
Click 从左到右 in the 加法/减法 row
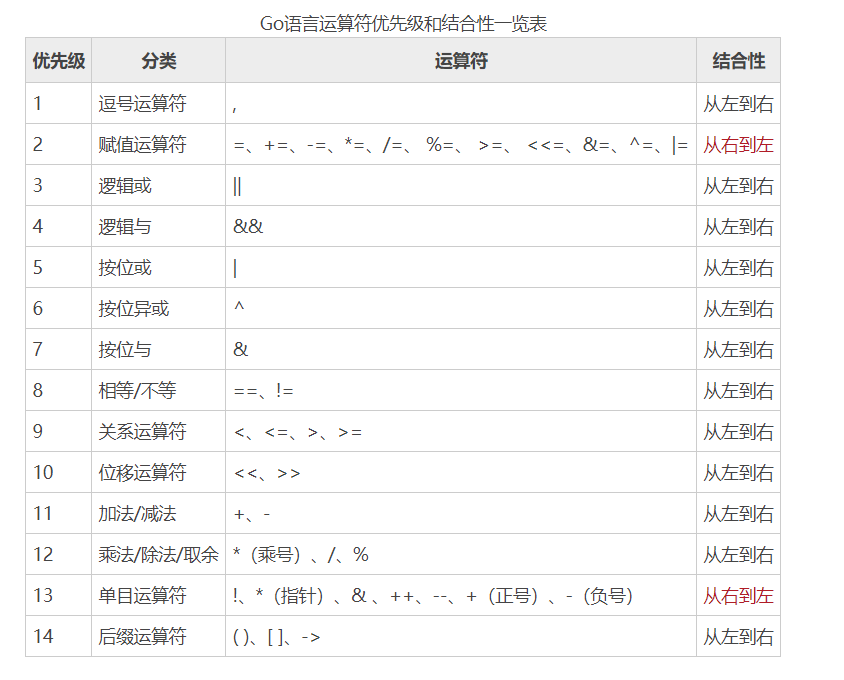coord(738,514)
